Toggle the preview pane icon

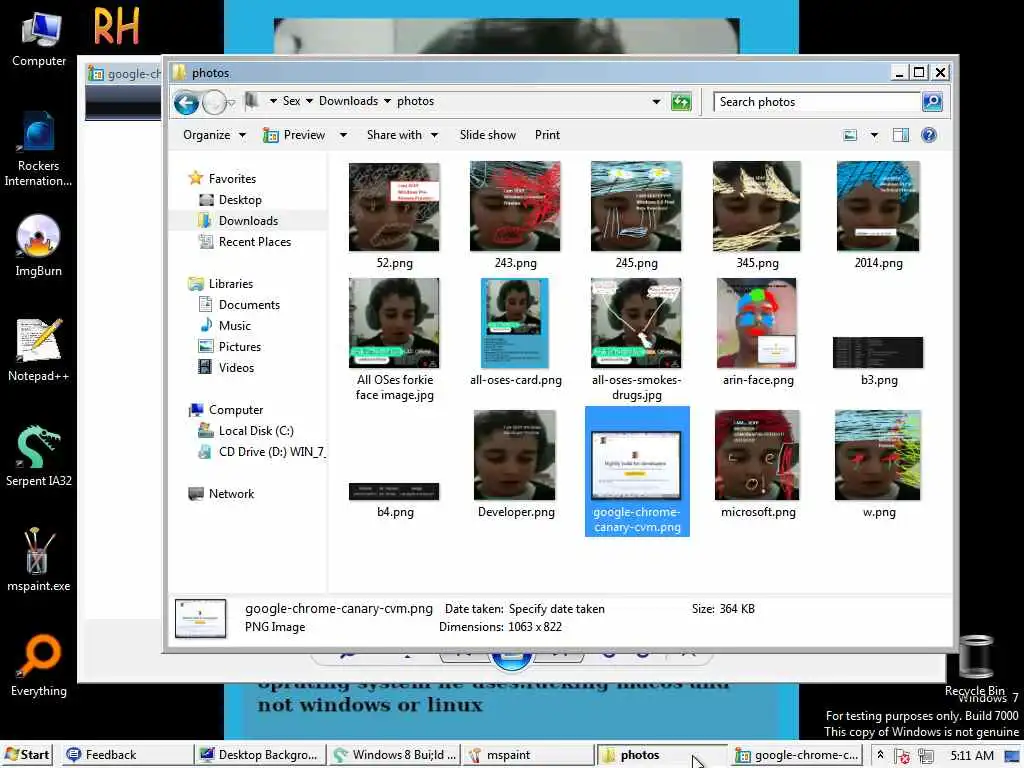(x=901, y=135)
